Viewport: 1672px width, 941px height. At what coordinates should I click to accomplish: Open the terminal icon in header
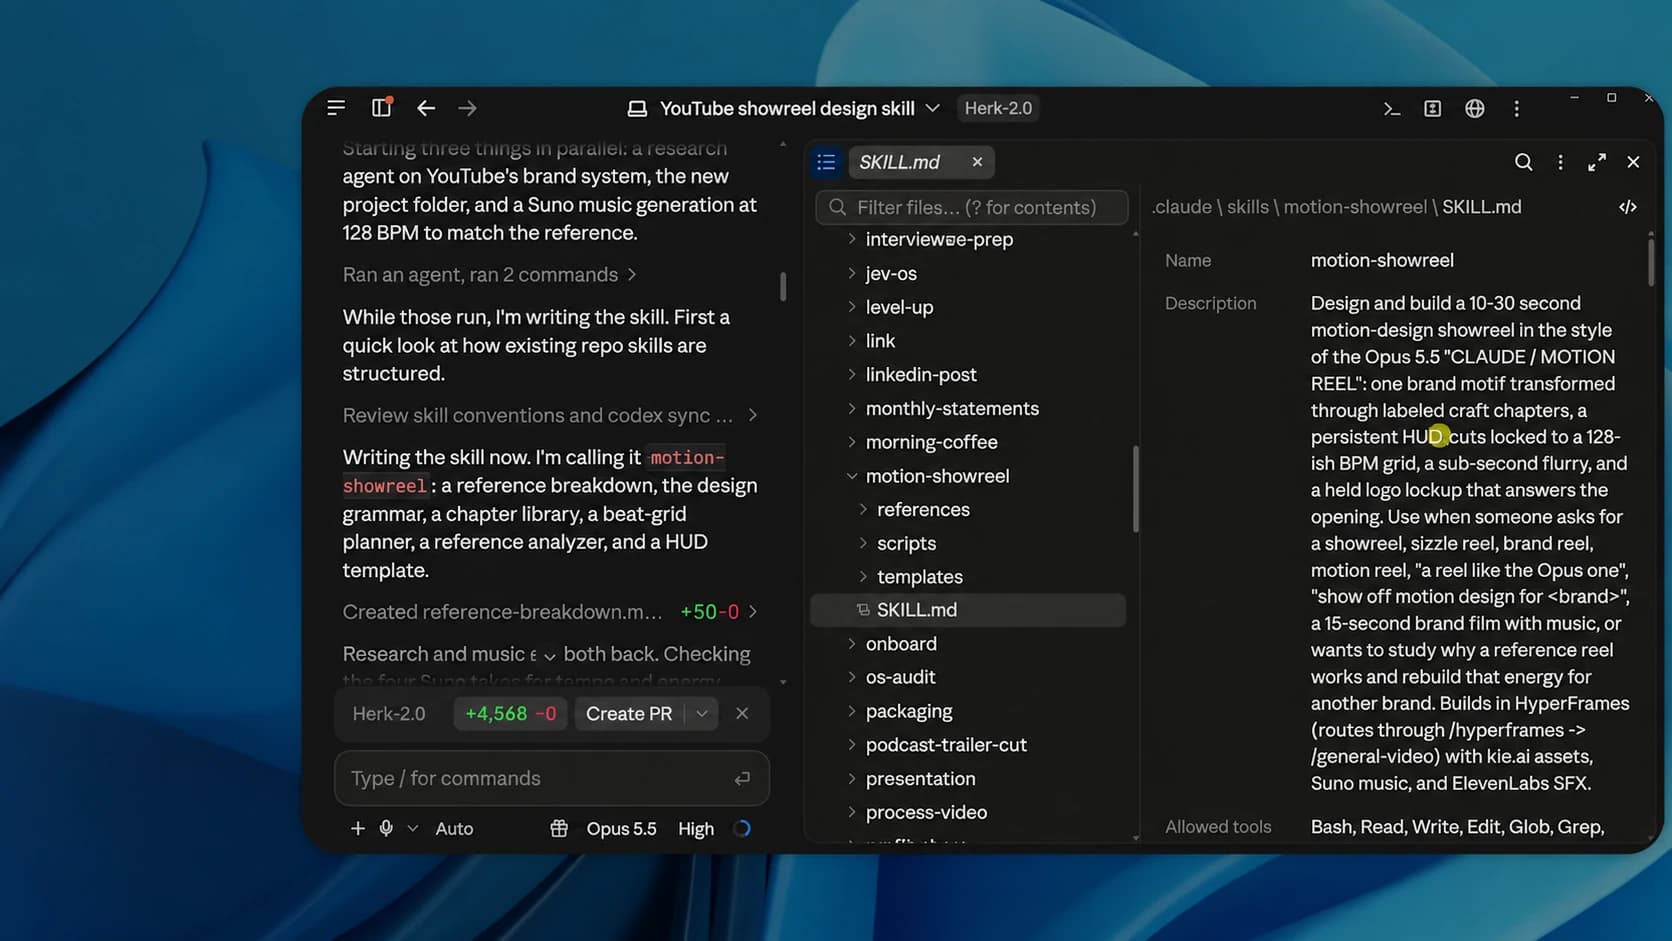point(1391,109)
